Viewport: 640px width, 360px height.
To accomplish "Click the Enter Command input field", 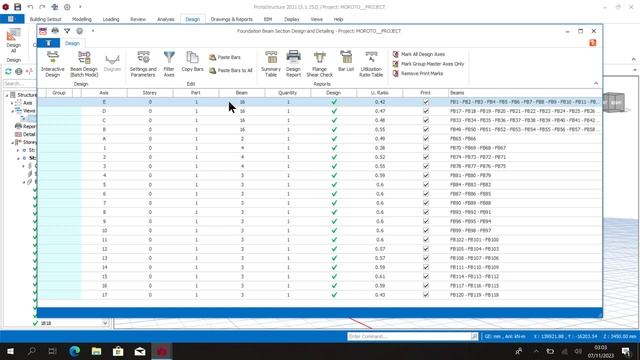I will (x=409, y=336).
